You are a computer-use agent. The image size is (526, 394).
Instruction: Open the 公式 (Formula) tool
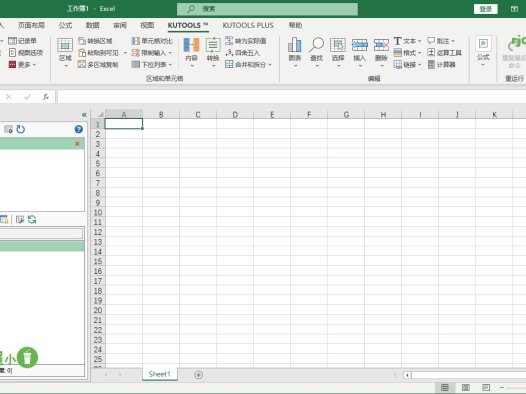tap(483, 51)
